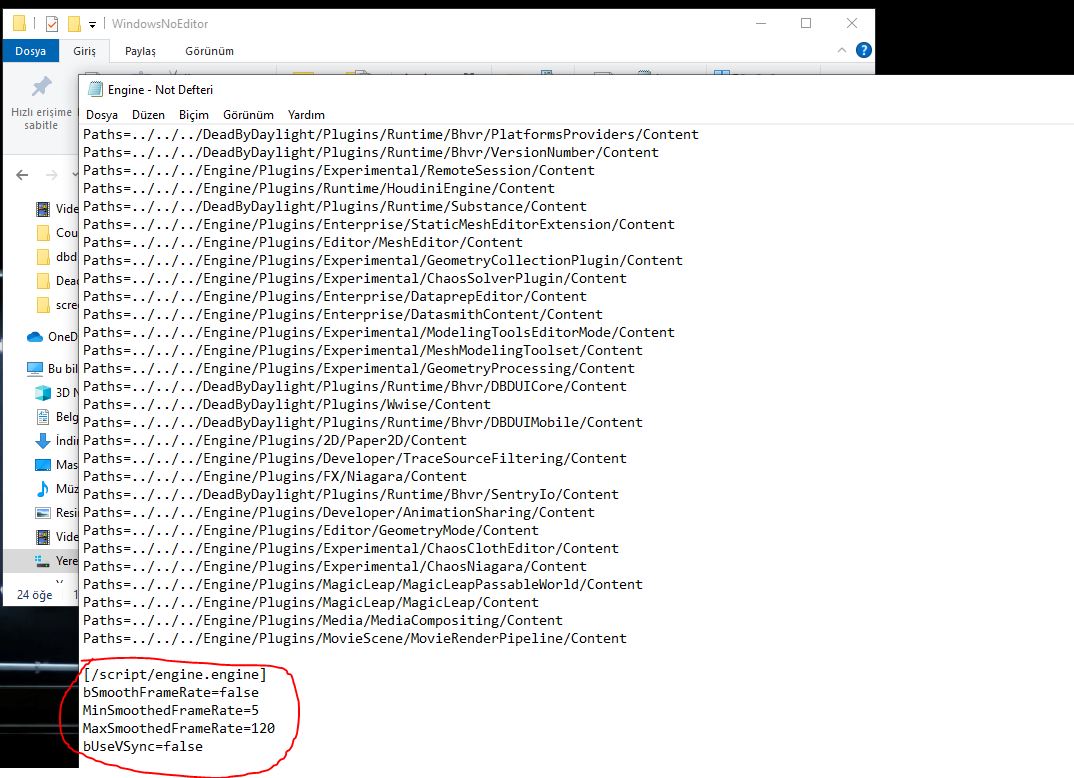The width and height of the screenshot is (1074, 778).
Task: Click the 24 öğe status bar text
Action: [34, 594]
